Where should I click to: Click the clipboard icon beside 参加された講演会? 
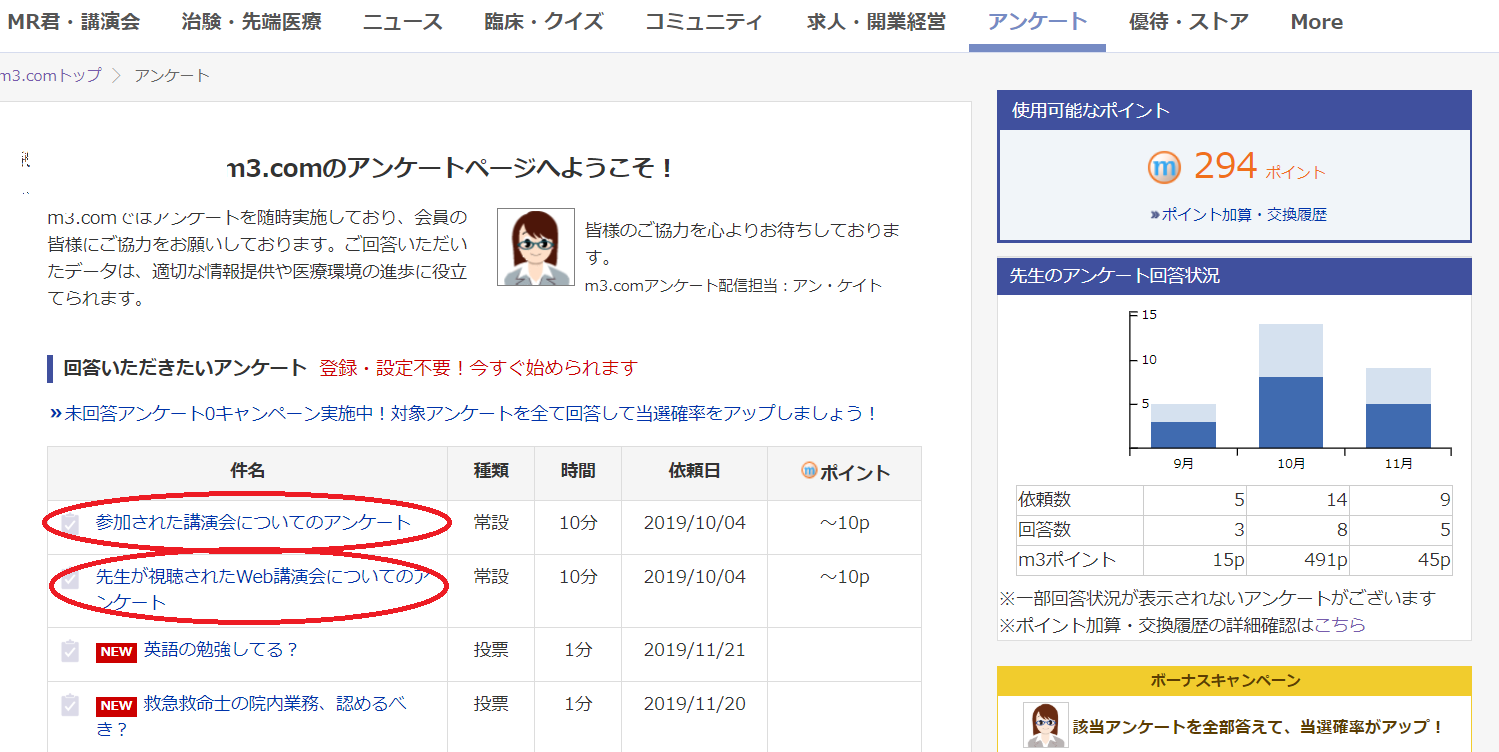(x=70, y=524)
